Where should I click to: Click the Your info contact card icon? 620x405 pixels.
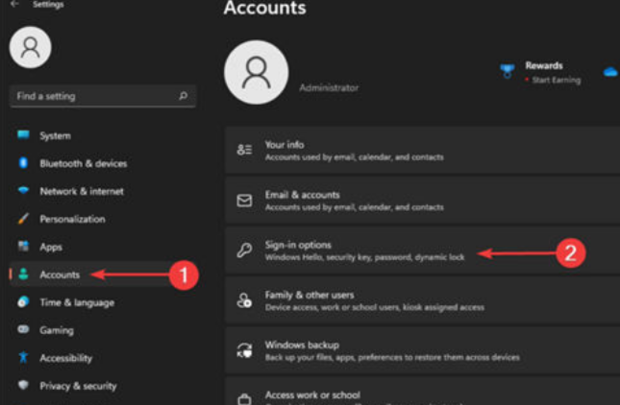(244, 150)
